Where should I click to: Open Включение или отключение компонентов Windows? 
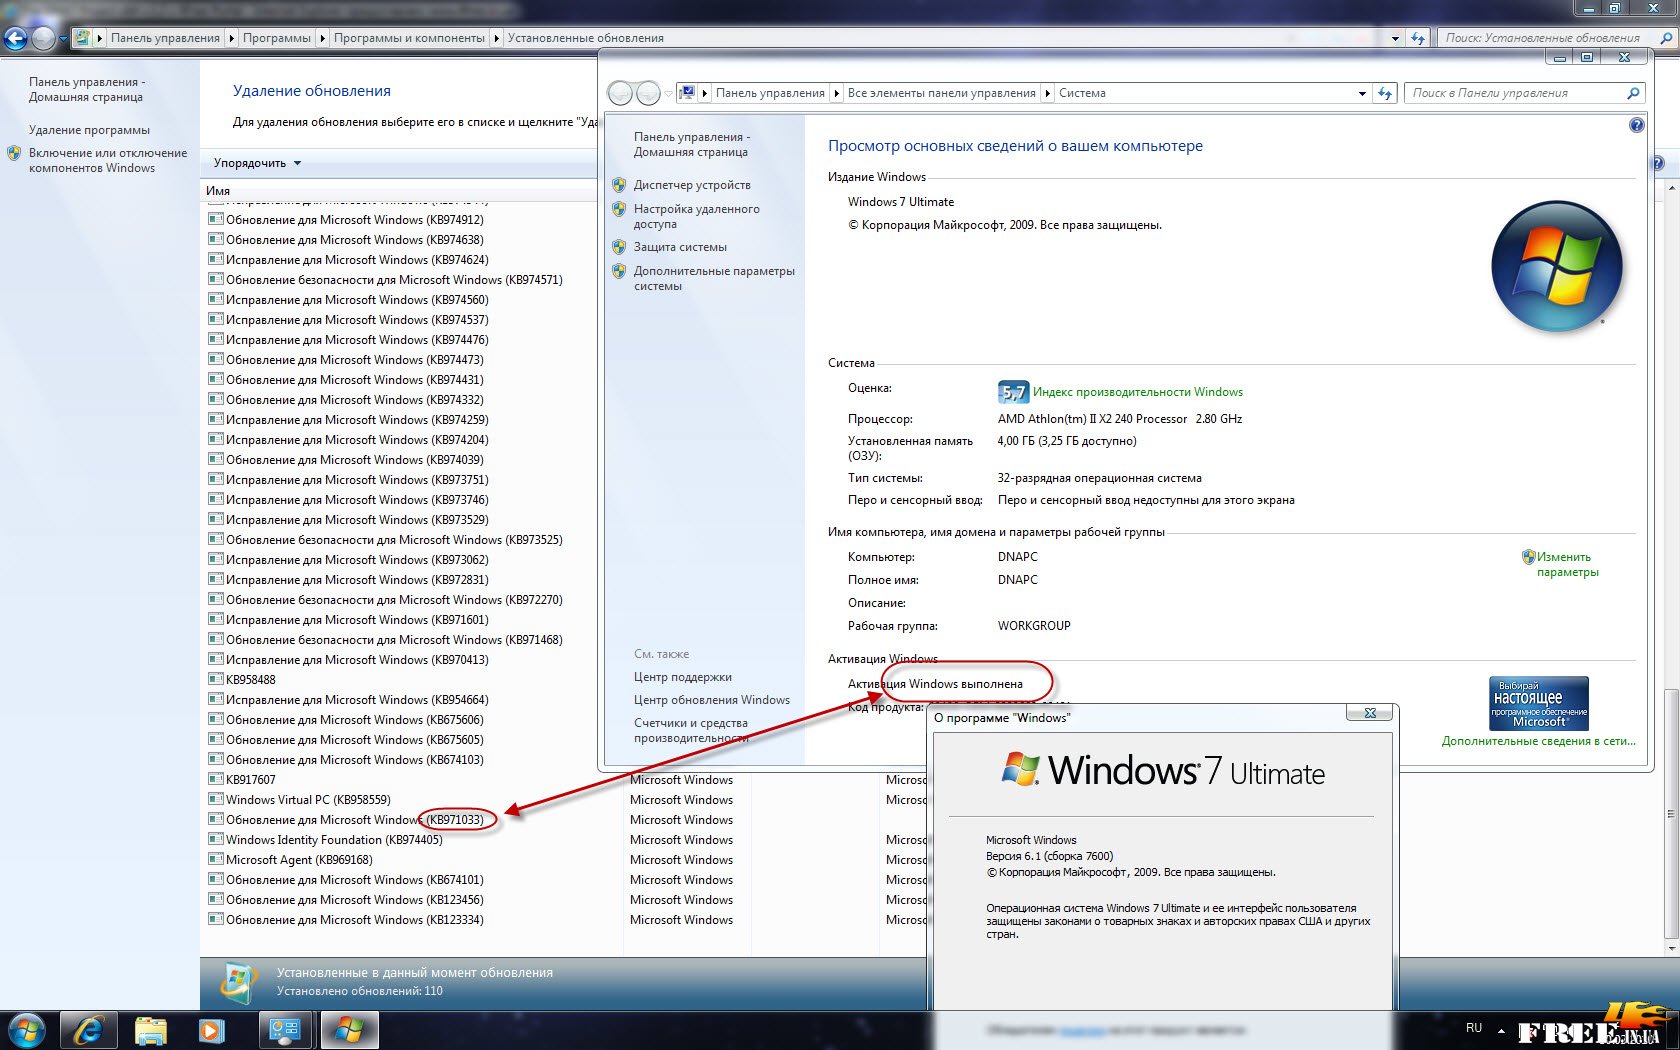pyautogui.click(x=108, y=160)
